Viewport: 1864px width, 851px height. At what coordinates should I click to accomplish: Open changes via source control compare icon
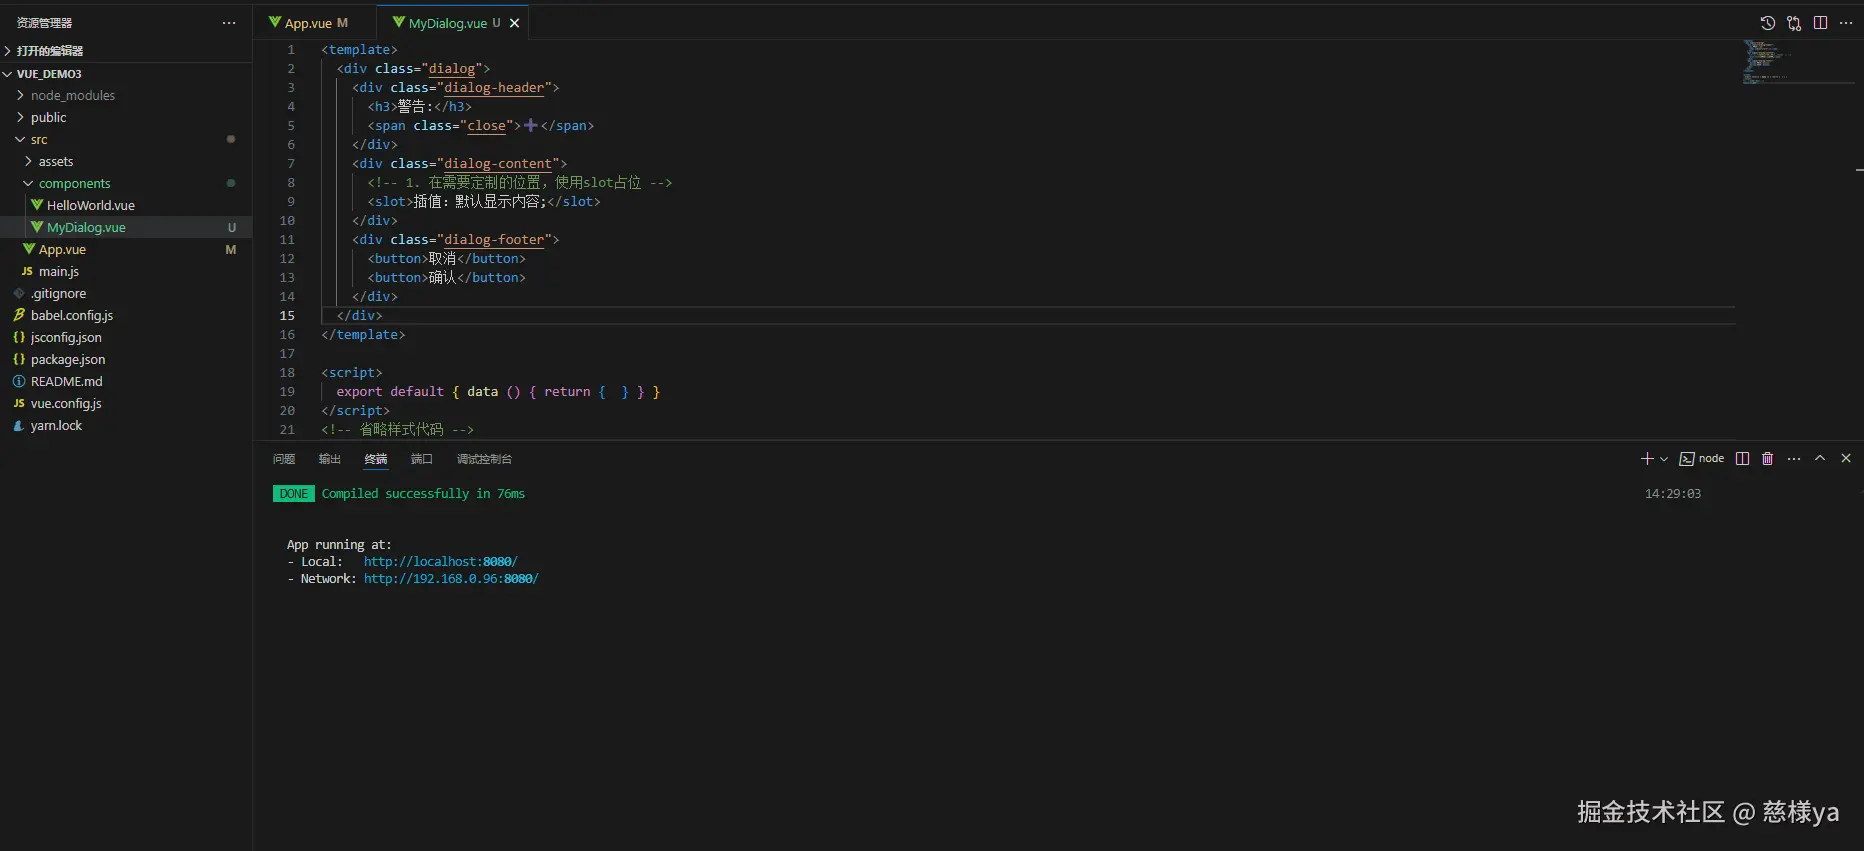tap(1794, 23)
